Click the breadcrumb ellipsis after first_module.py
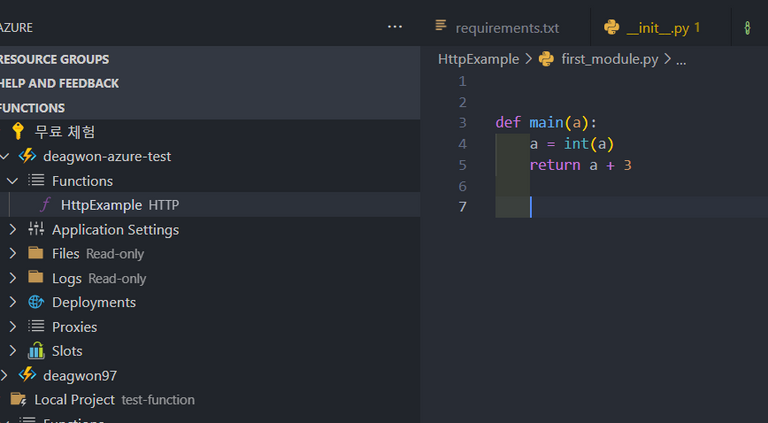This screenshot has width=768, height=423. pos(681,61)
